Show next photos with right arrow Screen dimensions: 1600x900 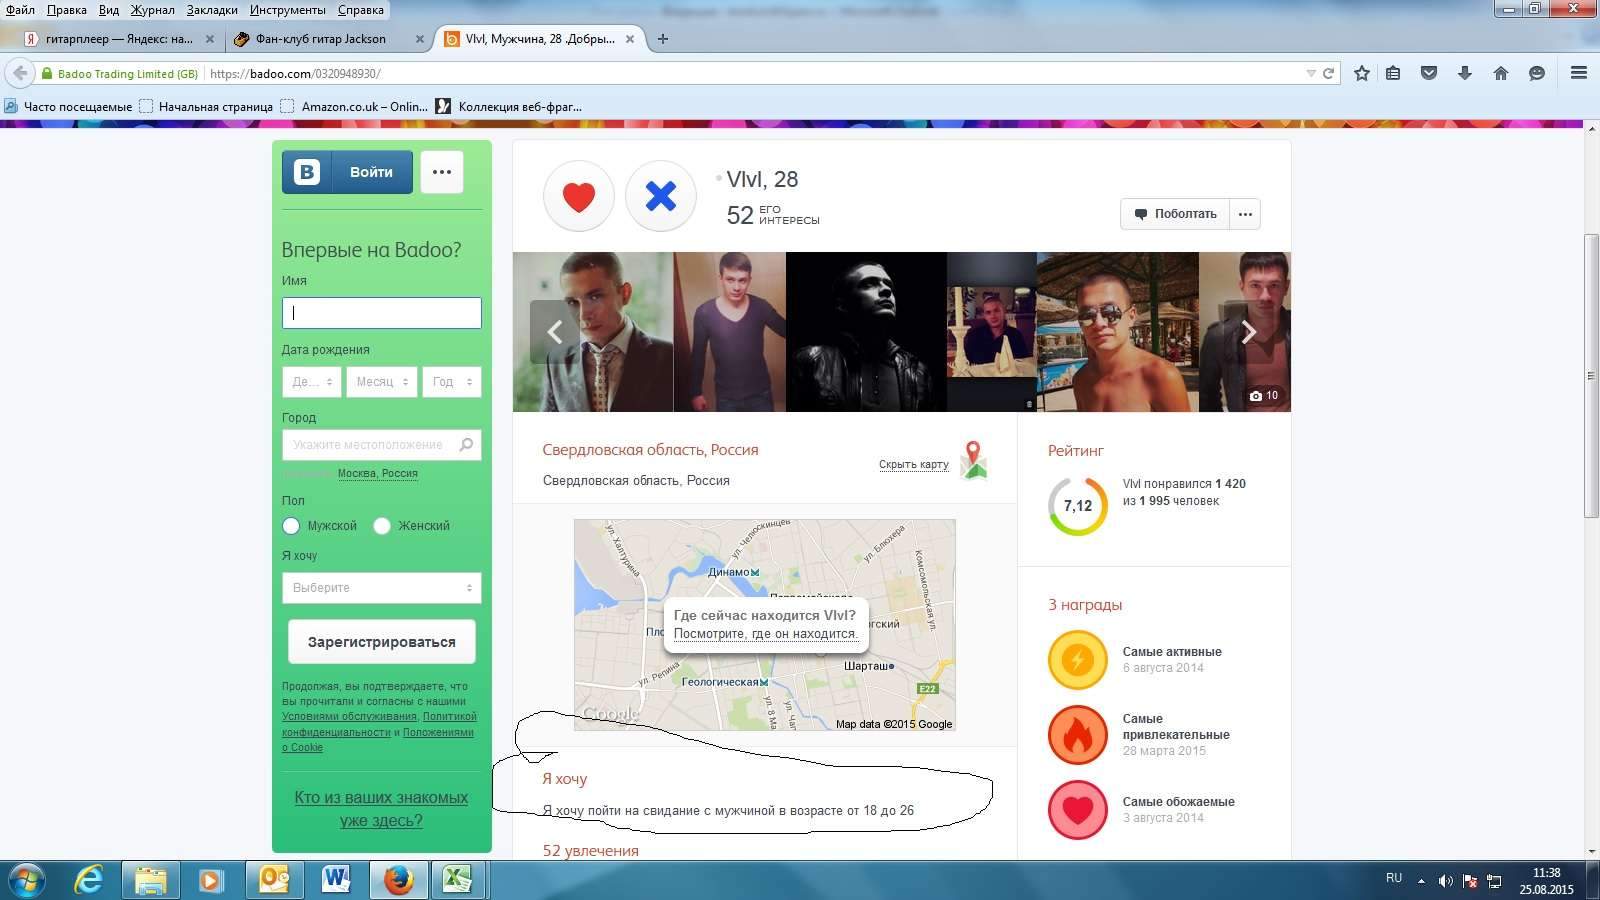(x=1248, y=332)
